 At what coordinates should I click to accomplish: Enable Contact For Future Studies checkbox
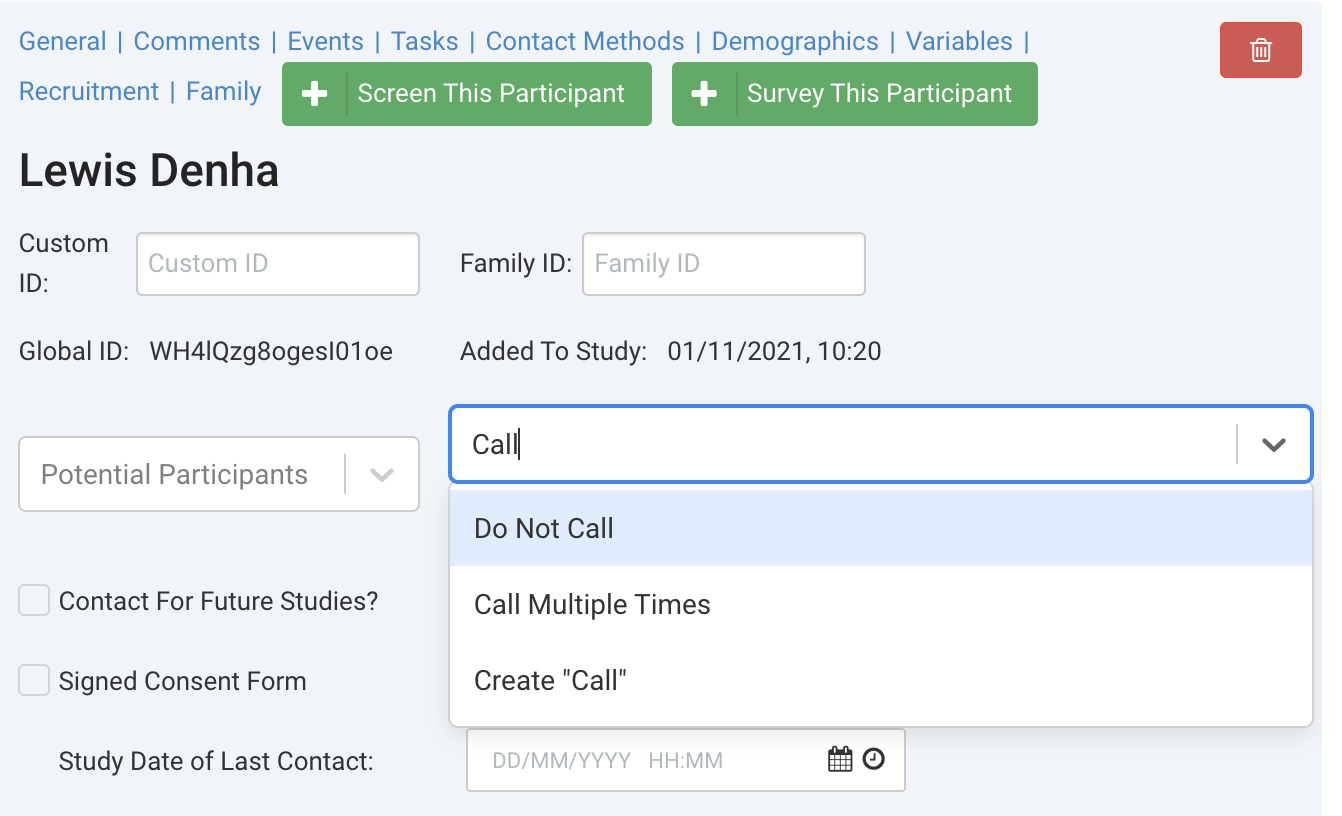[34, 601]
